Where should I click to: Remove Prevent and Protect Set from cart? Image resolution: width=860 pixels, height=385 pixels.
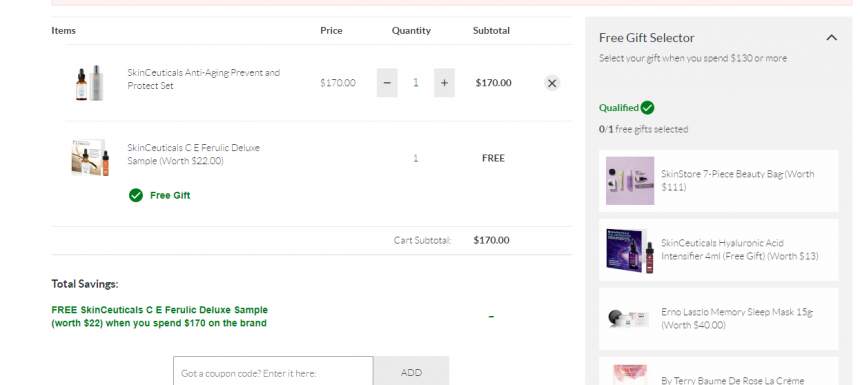pos(552,83)
